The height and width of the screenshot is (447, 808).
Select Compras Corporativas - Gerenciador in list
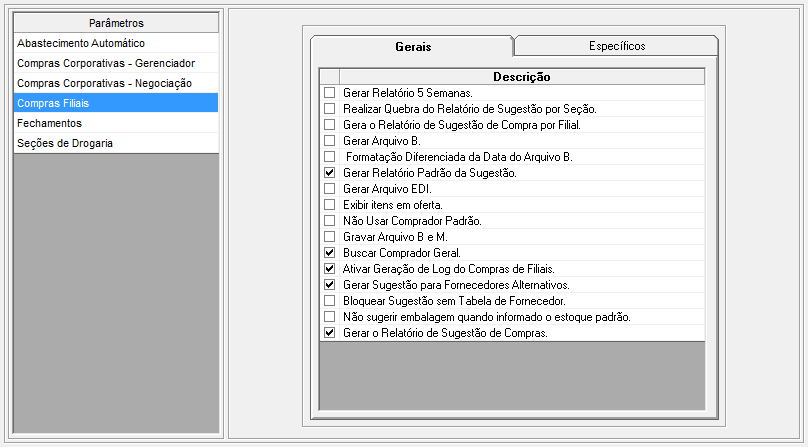105,63
